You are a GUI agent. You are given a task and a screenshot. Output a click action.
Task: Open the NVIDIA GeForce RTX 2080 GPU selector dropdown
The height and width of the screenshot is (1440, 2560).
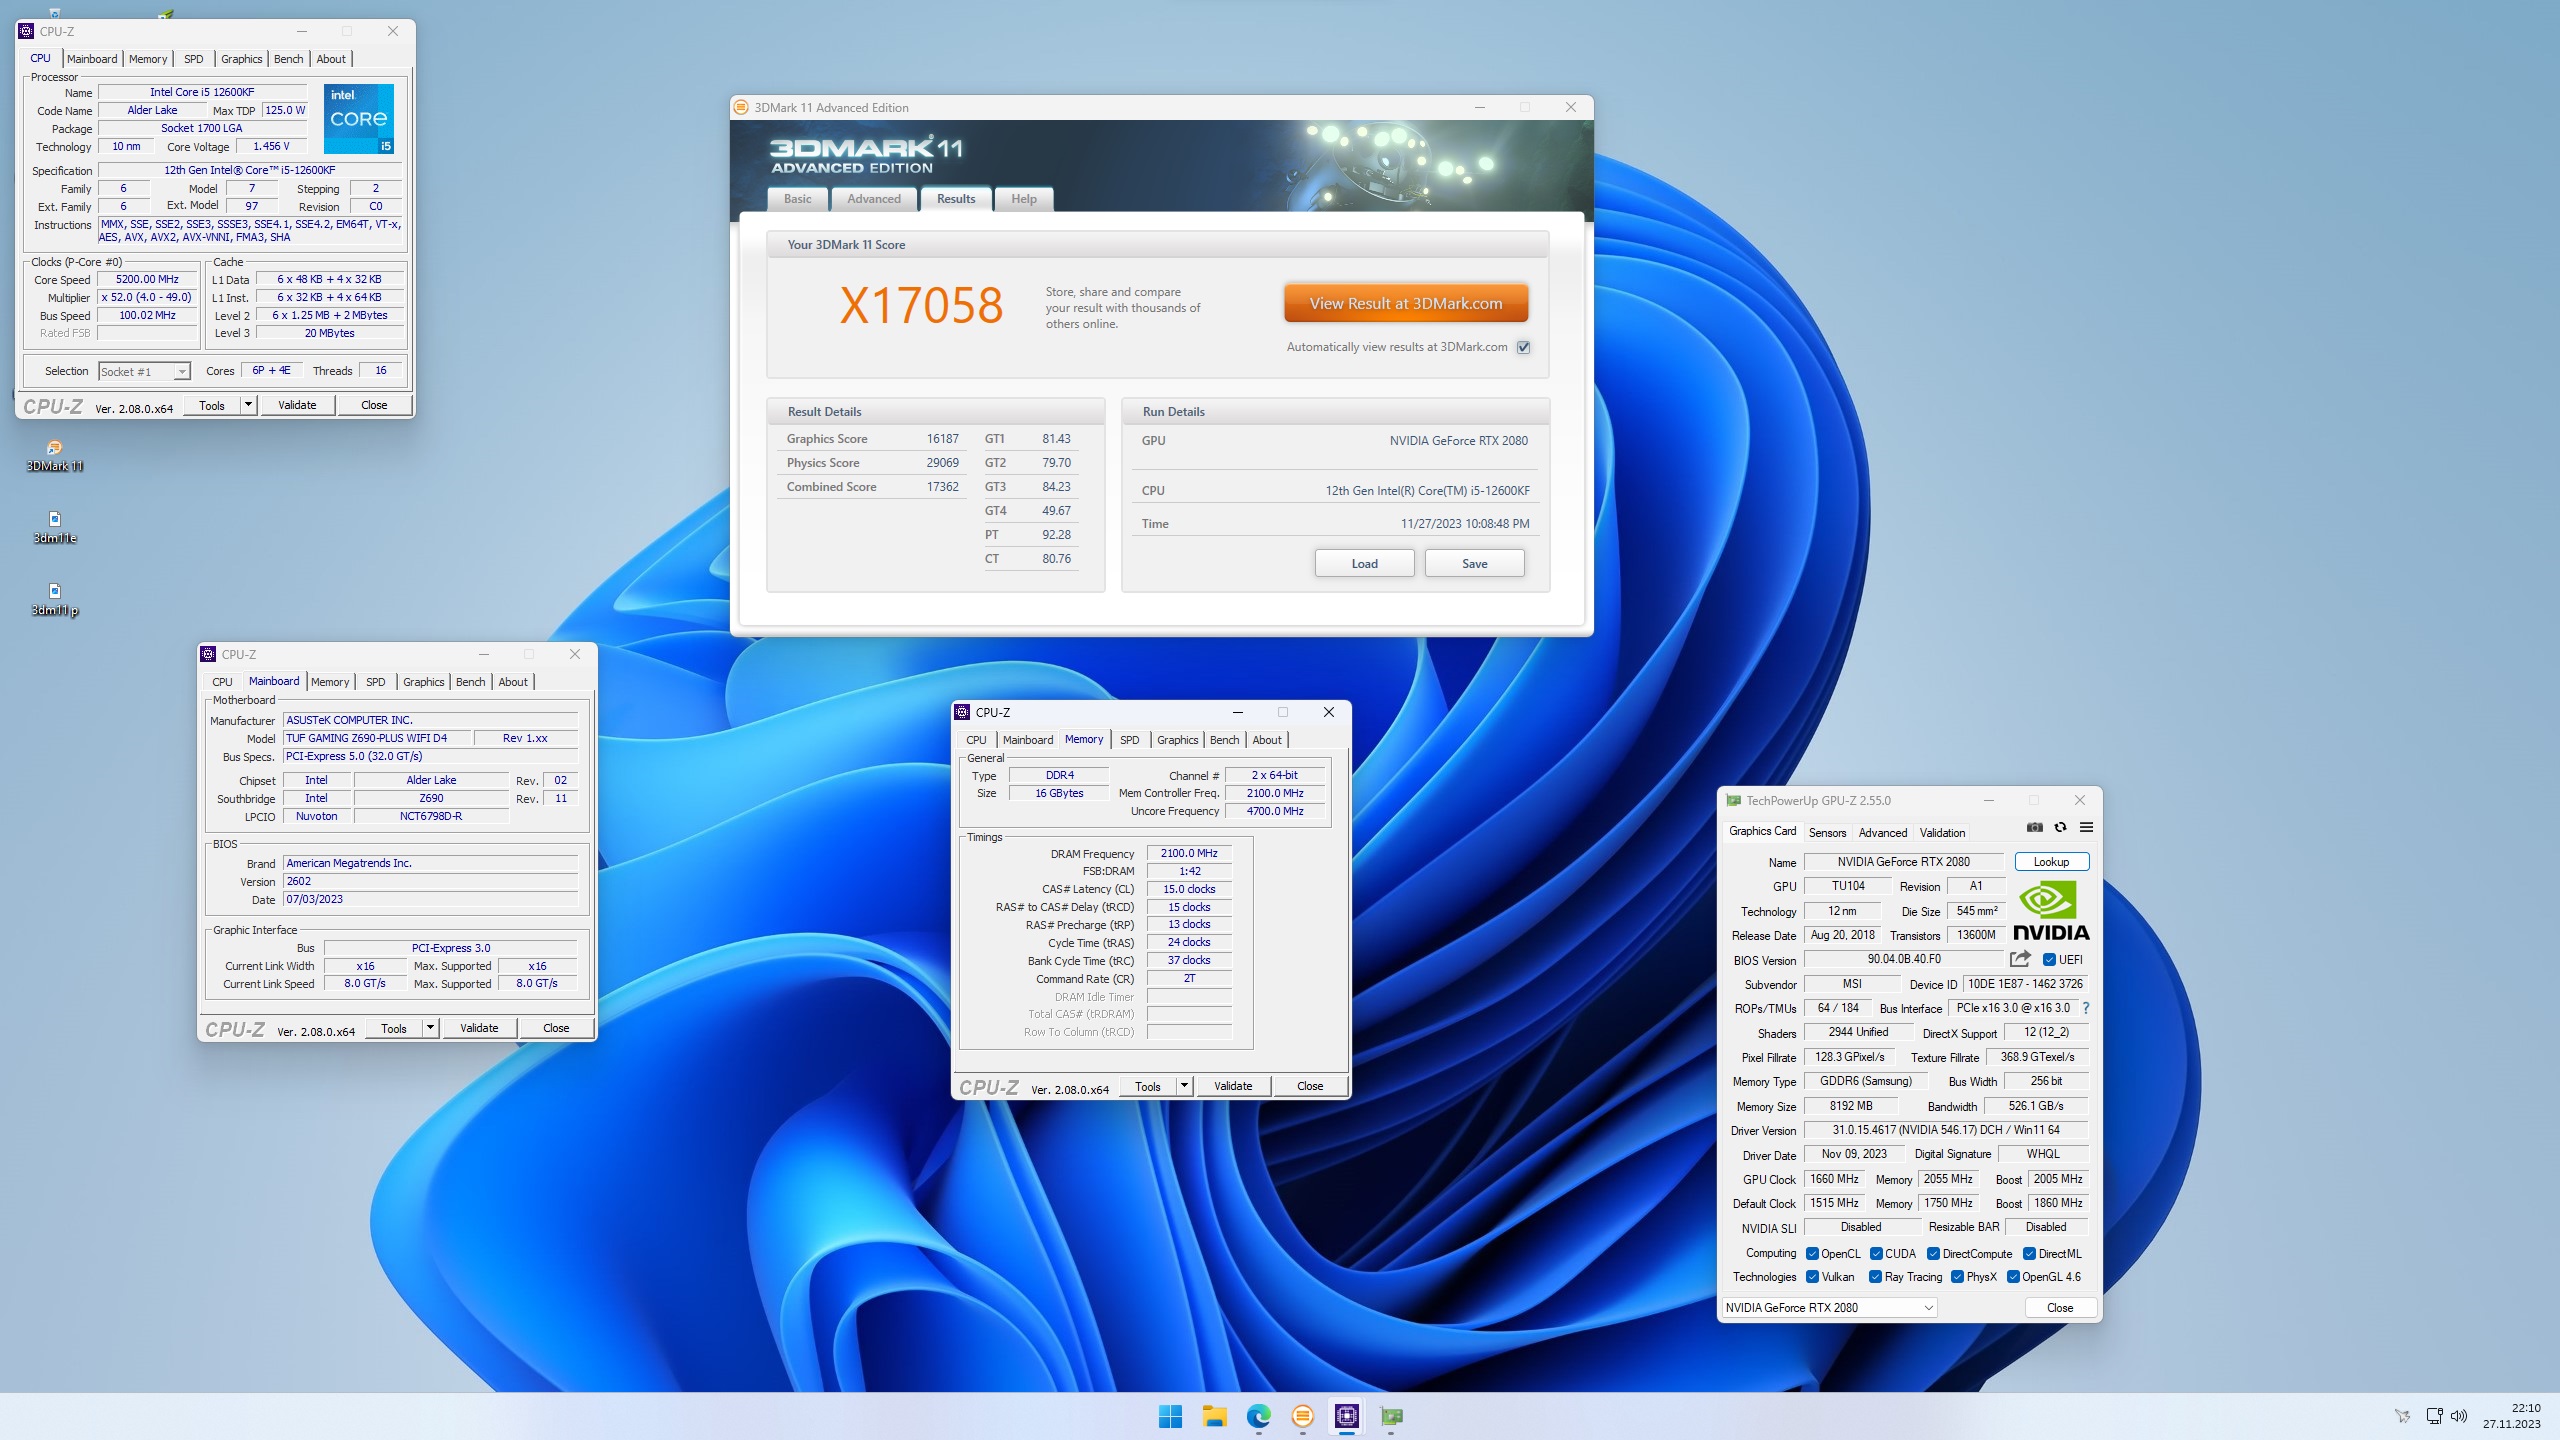point(1829,1307)
